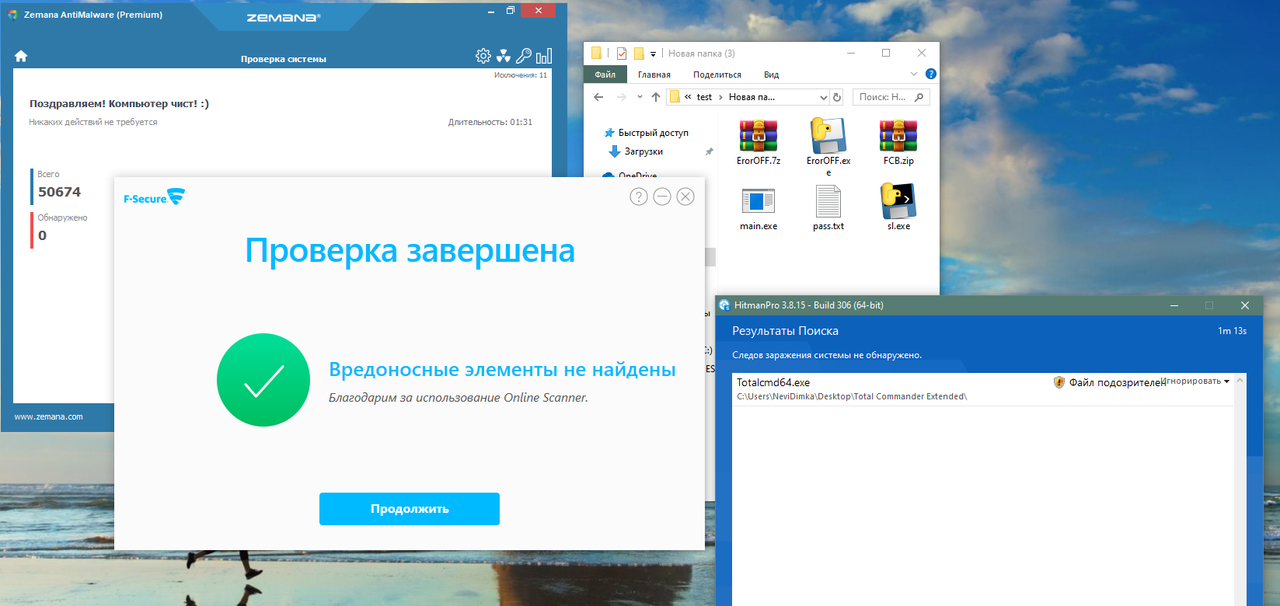
Task: Refresh the Explorer folder view
Action: 836,97
